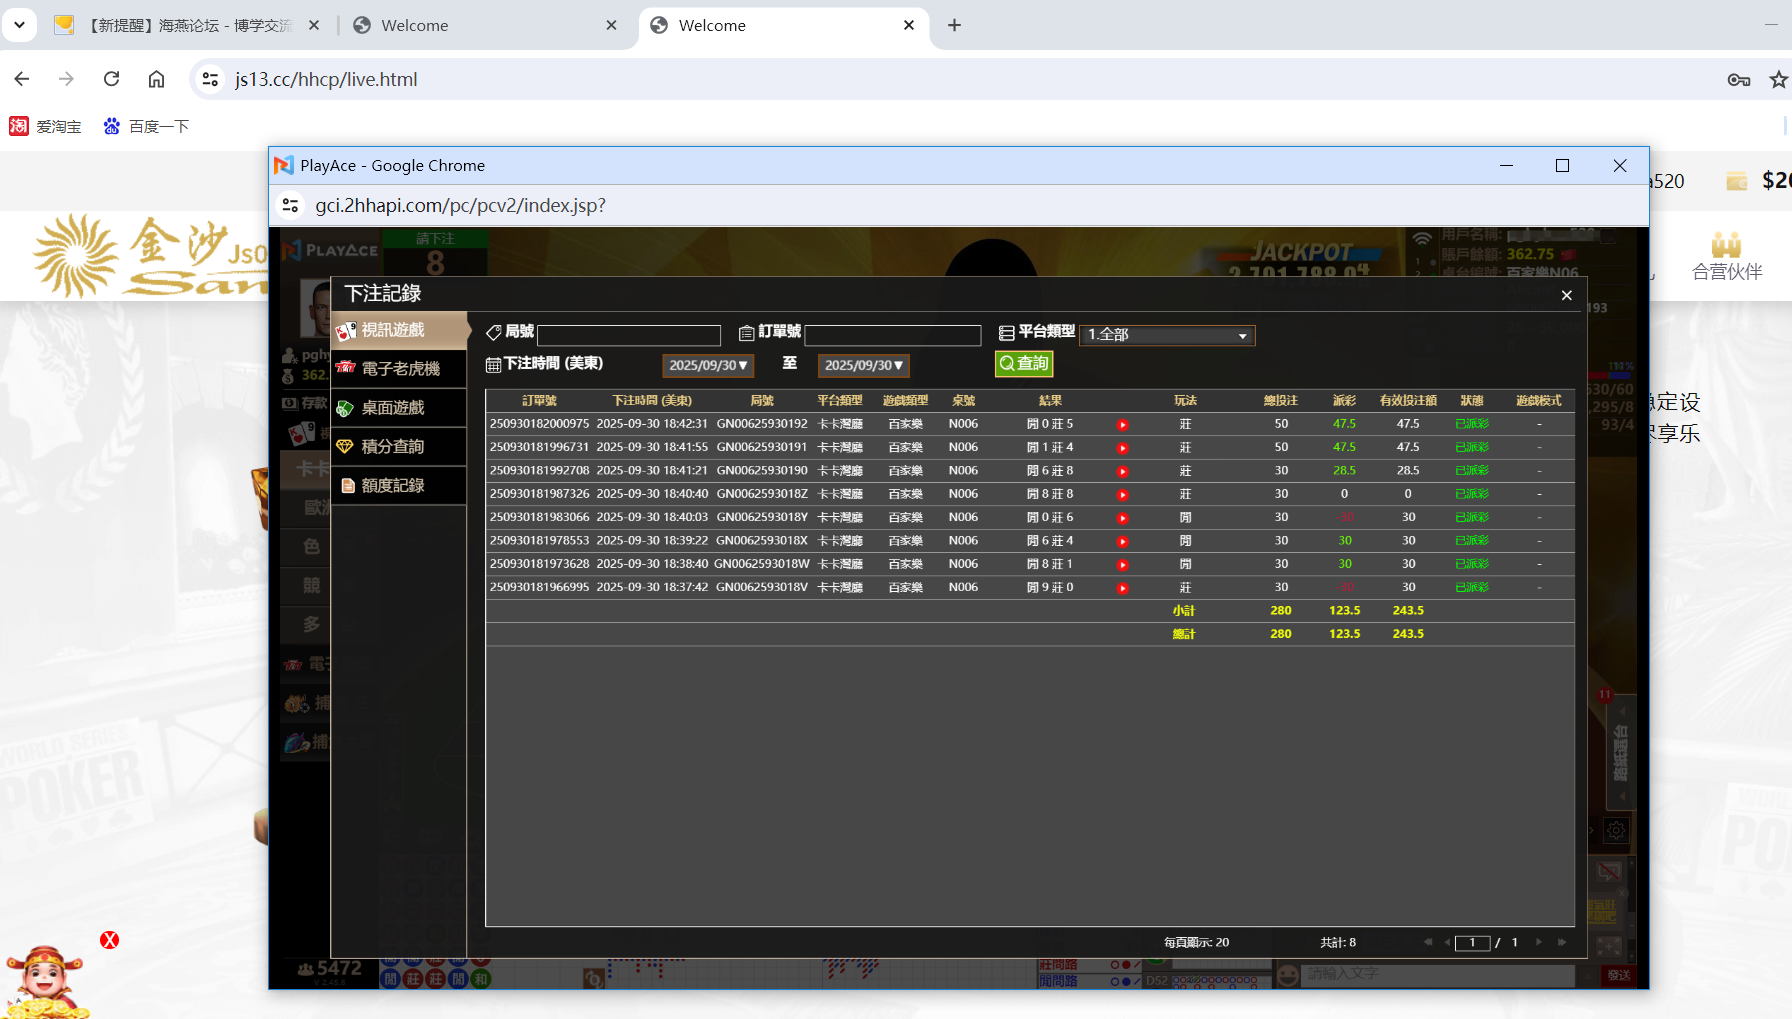Go to the next page with the arrow icon
The image size is (1792, 1019).
coord(1539,941)
